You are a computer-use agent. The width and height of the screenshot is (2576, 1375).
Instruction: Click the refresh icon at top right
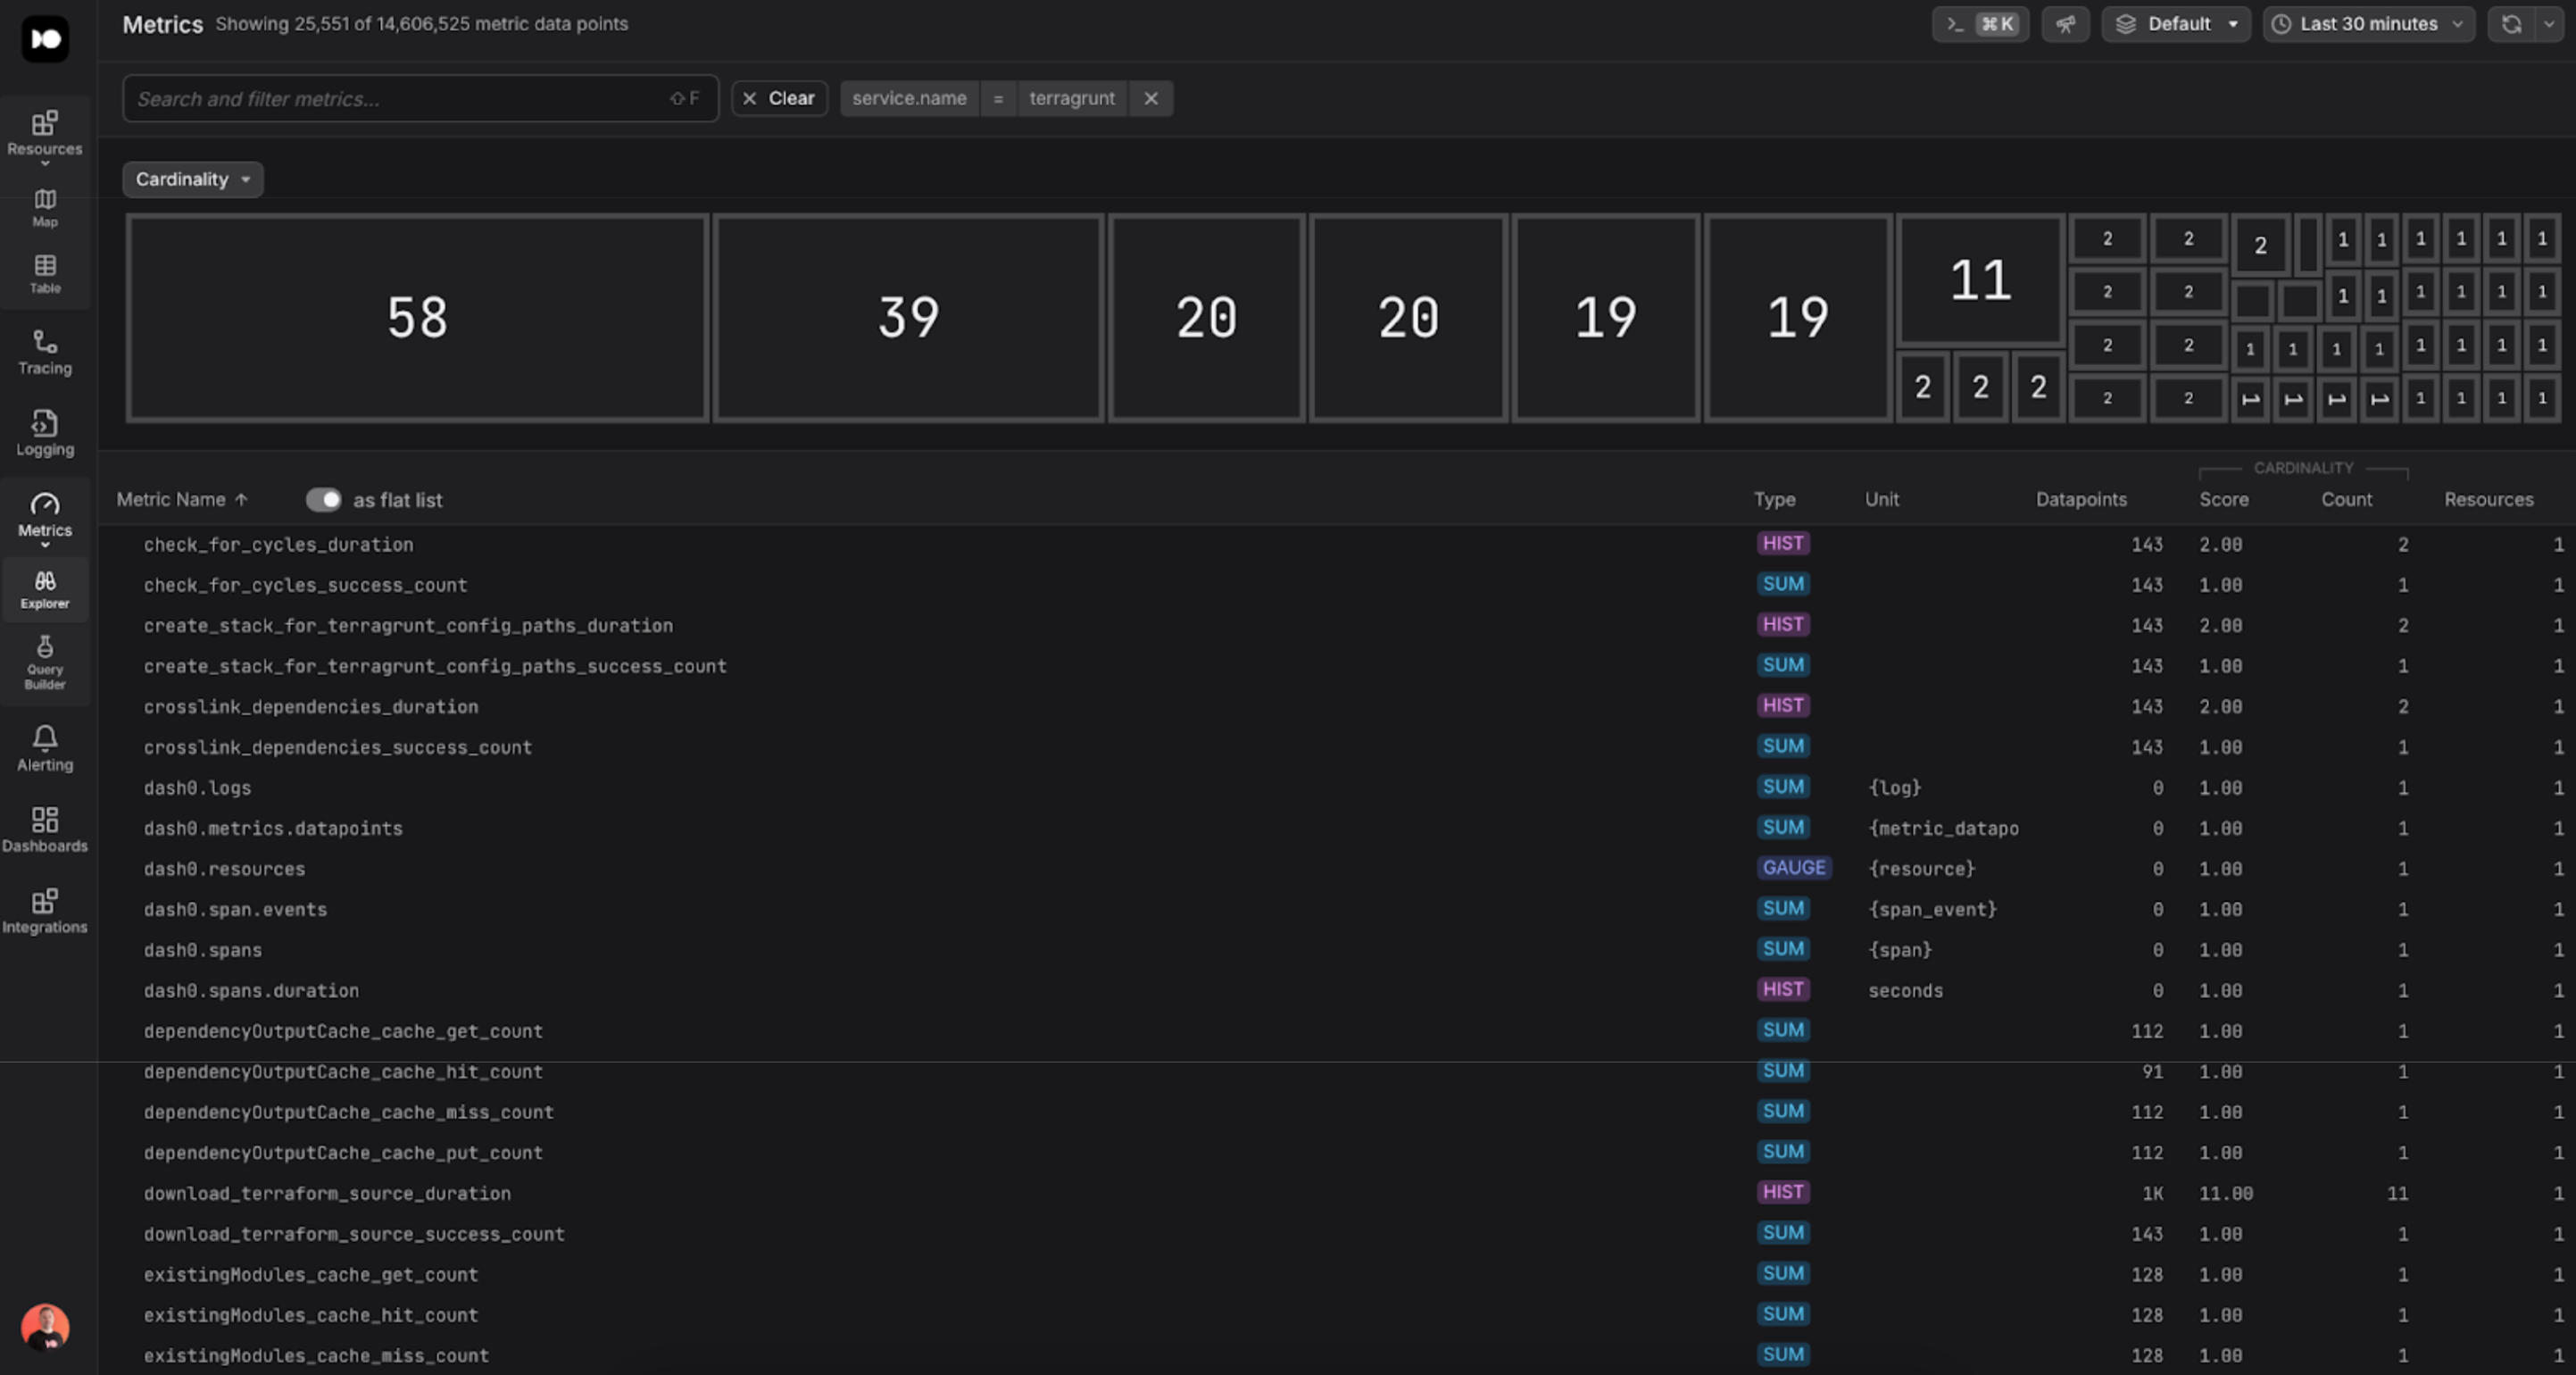click(2511, 24)
